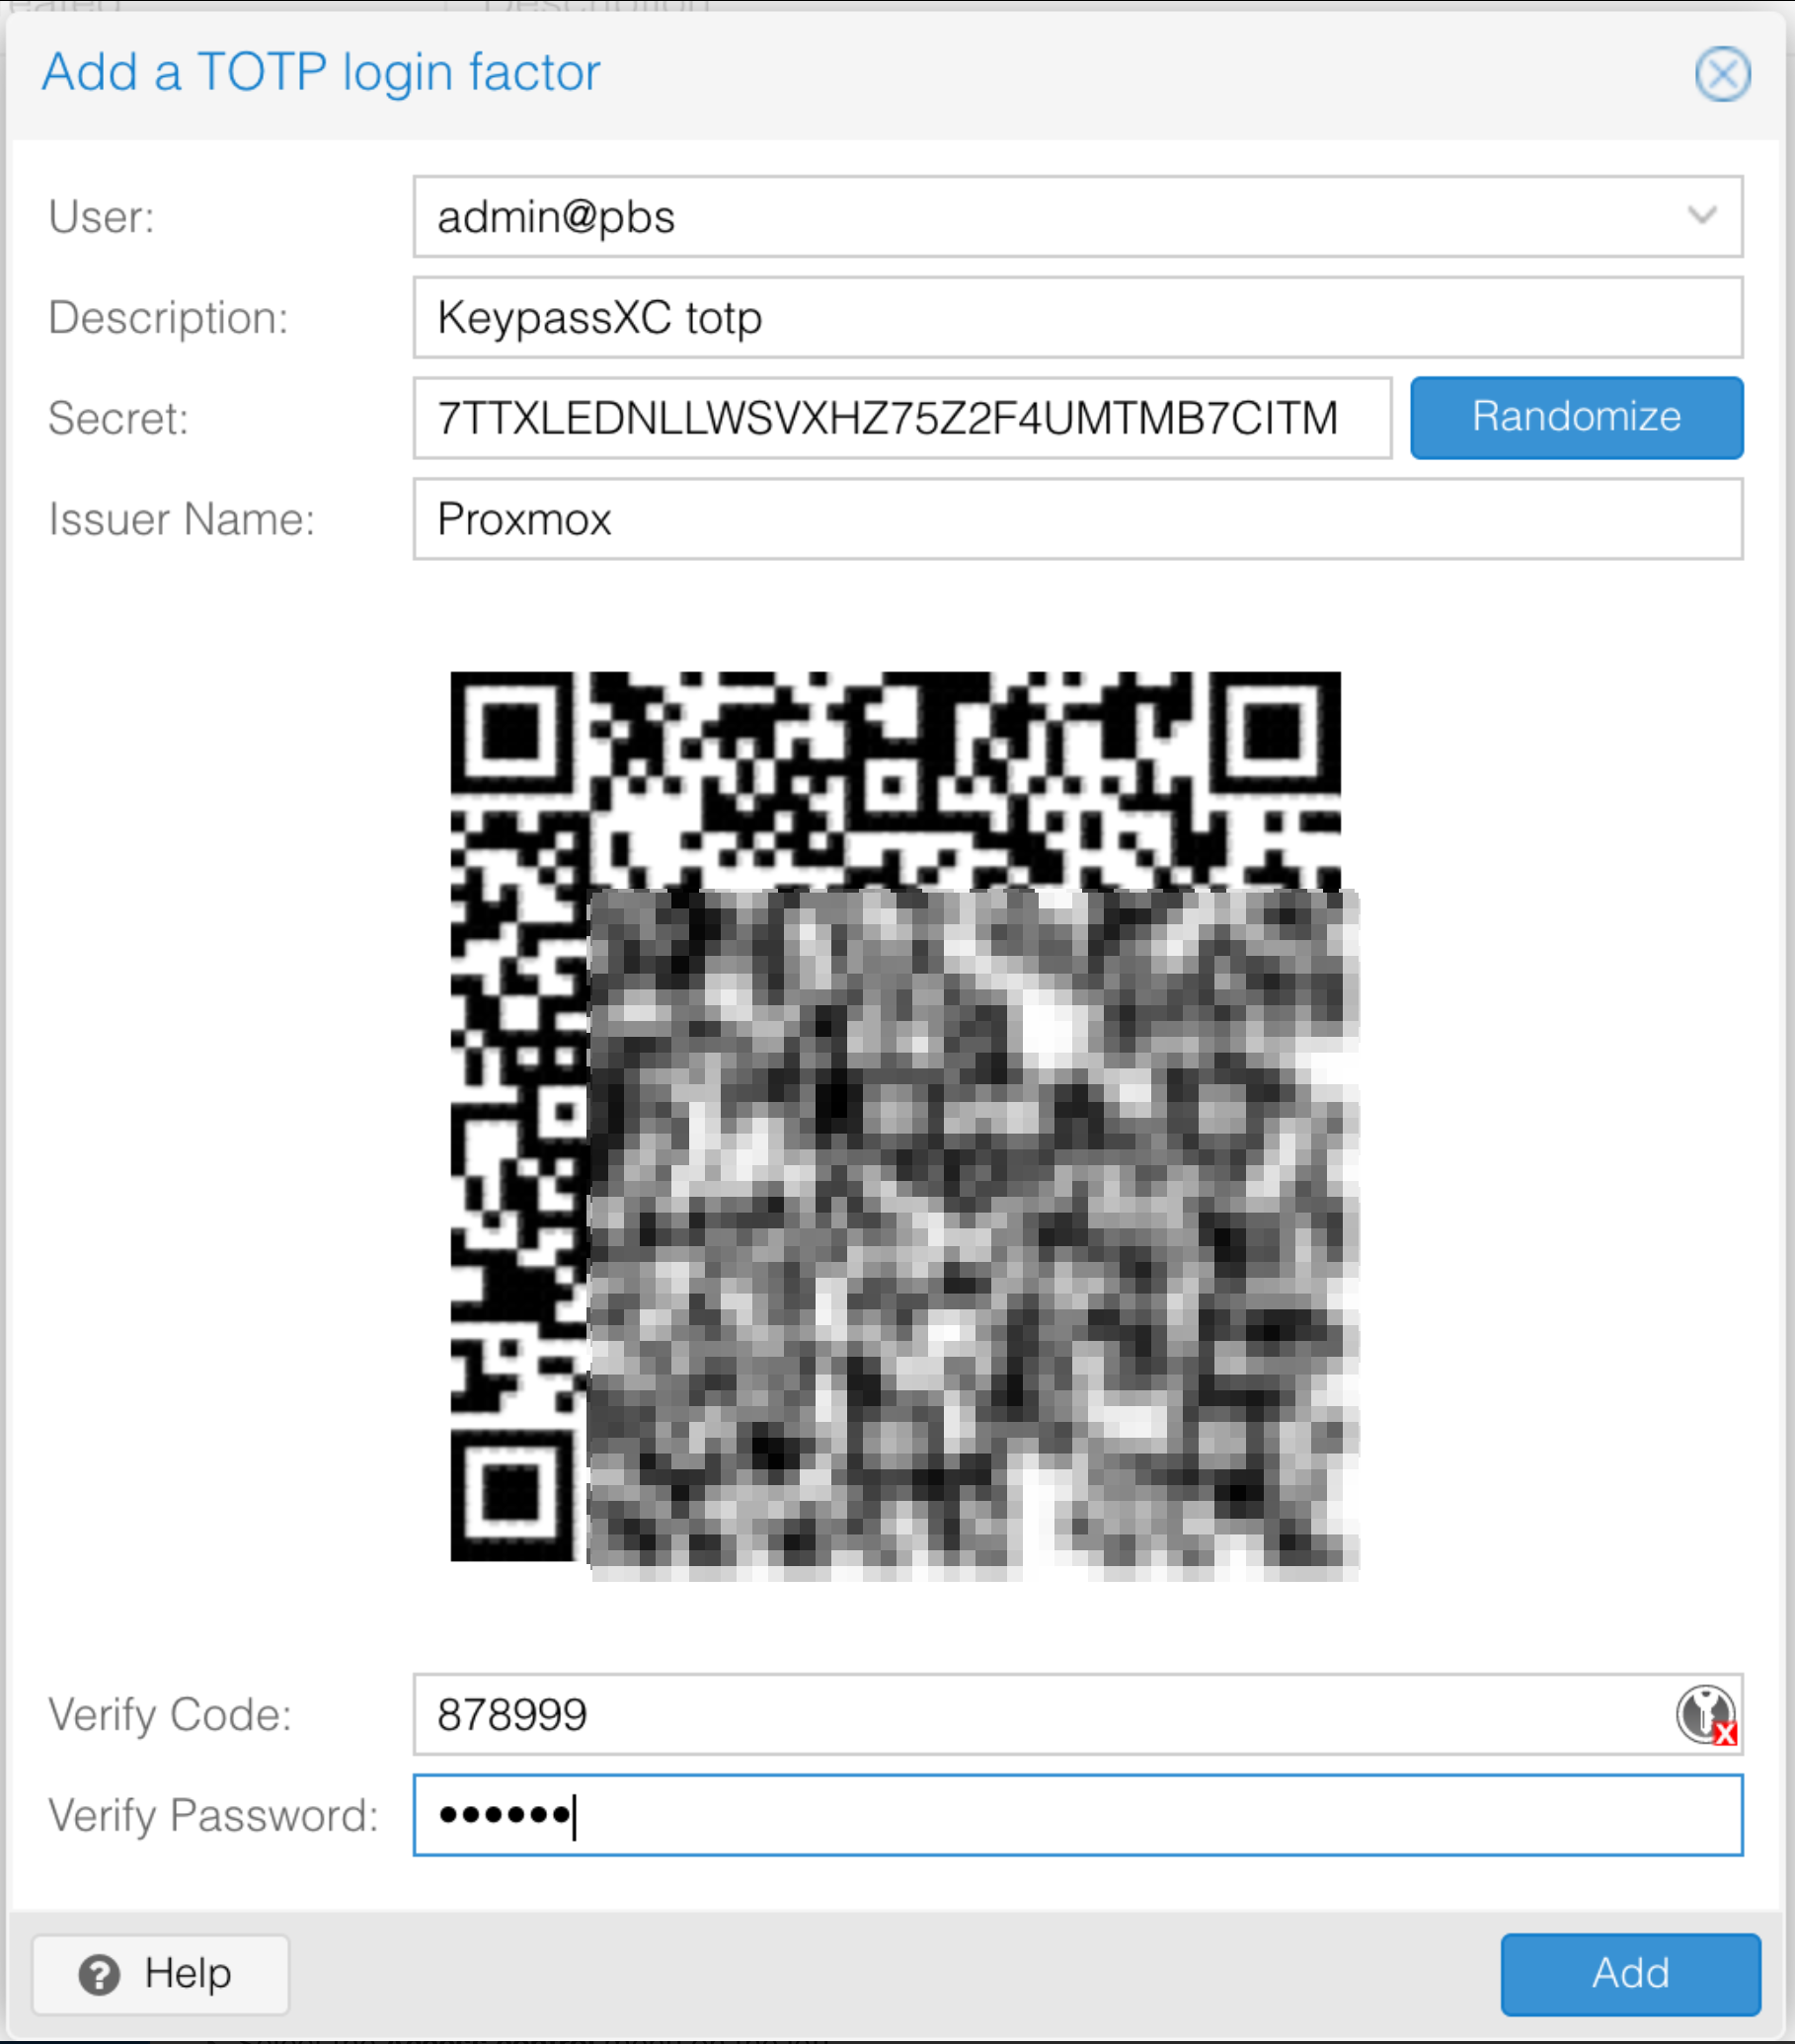Click the Verify Code: label
1795x2044 pixels.
coord(170,1714)
